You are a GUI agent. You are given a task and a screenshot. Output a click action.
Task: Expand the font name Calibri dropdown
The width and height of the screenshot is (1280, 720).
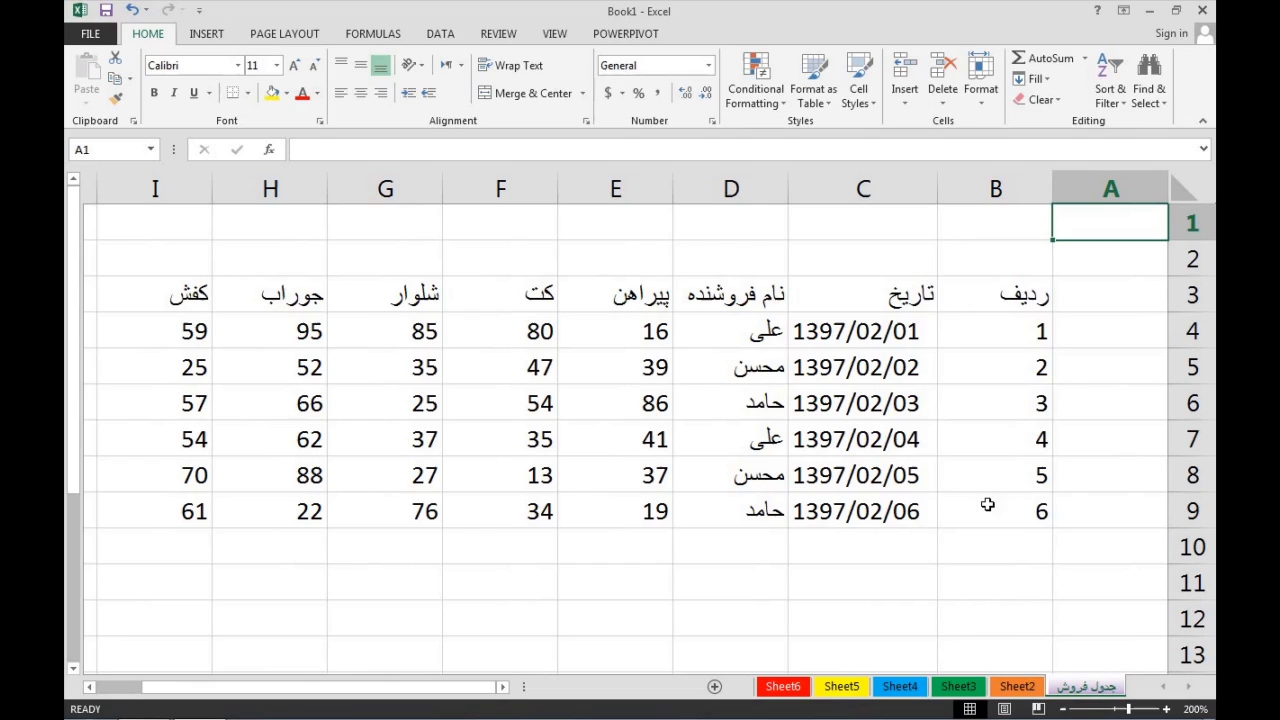238,65
